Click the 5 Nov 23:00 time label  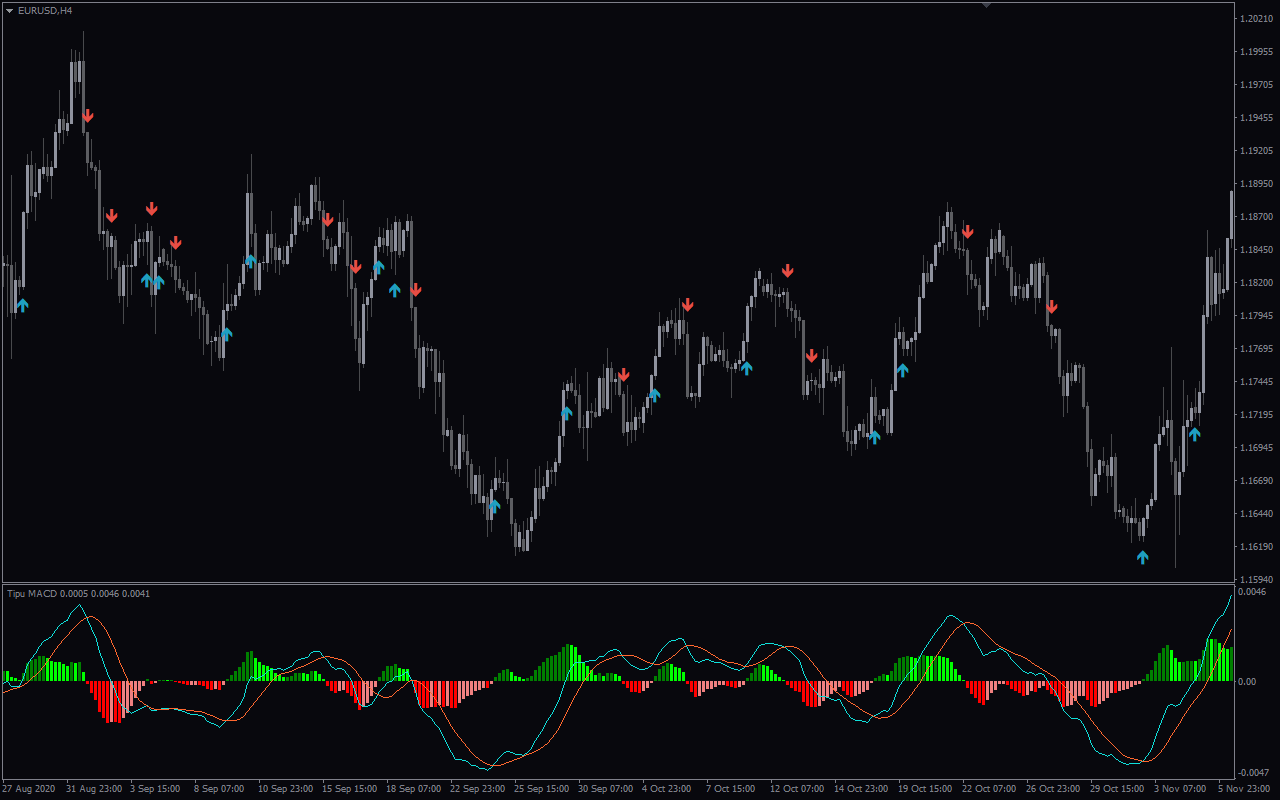coord(1246,789)
